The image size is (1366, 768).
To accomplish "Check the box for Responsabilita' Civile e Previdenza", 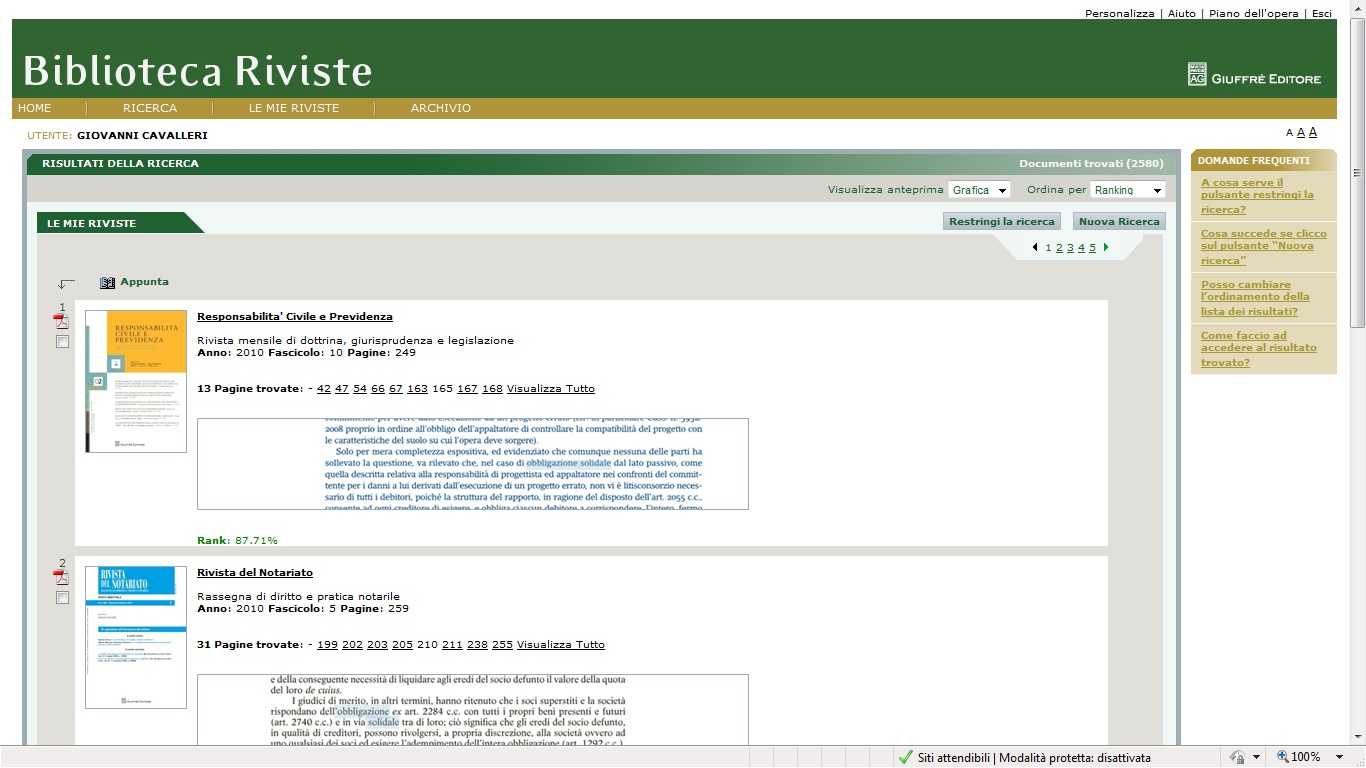I will [x=62, y=342].
